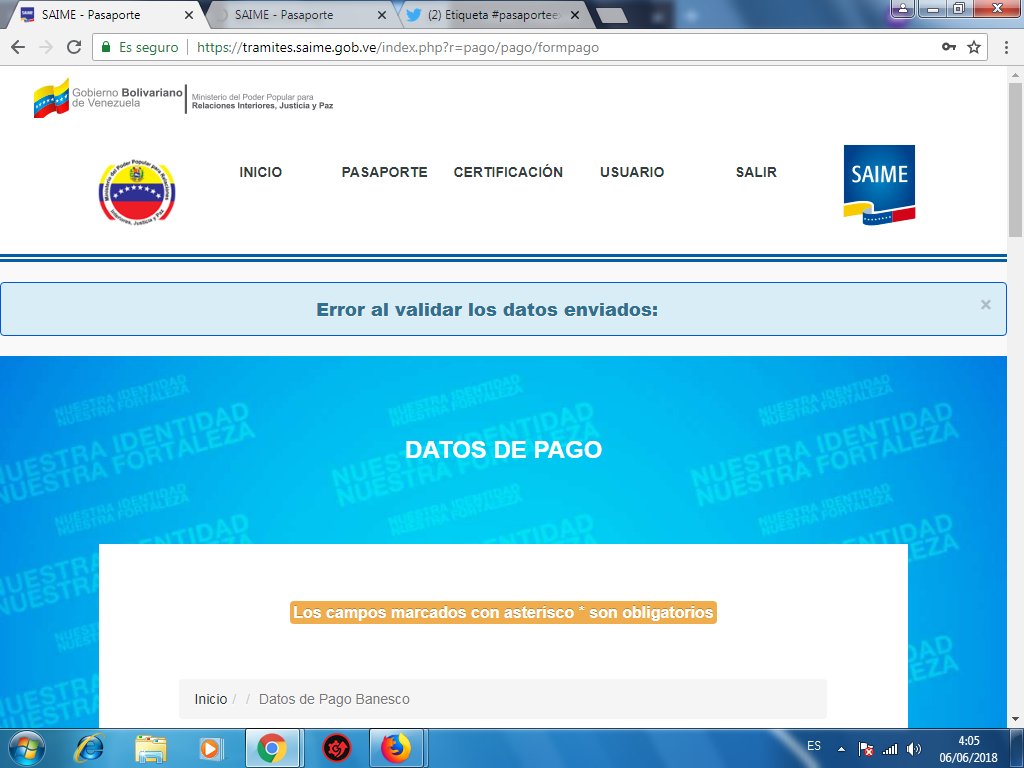Click the Datos de Pago Banesco breadcrumb
This screenshot has height=768, width=1024.
334,699
